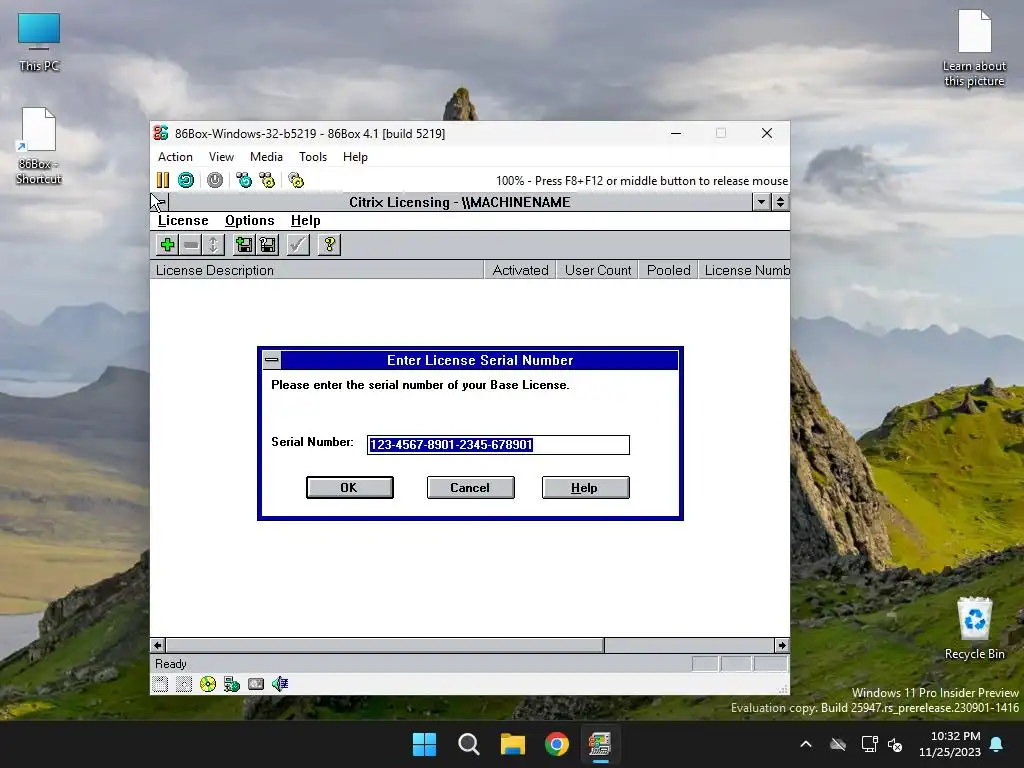Click the second floppy drive status icon

184,684
